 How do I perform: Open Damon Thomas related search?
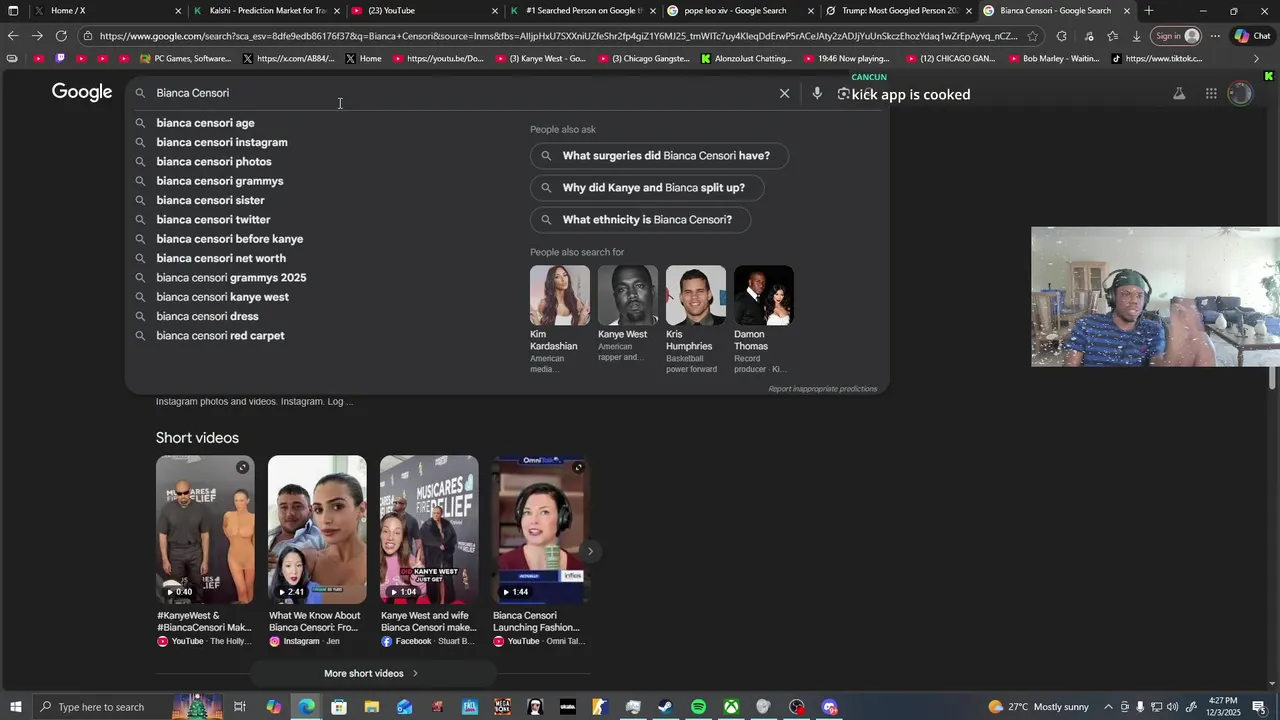point(763,320)
